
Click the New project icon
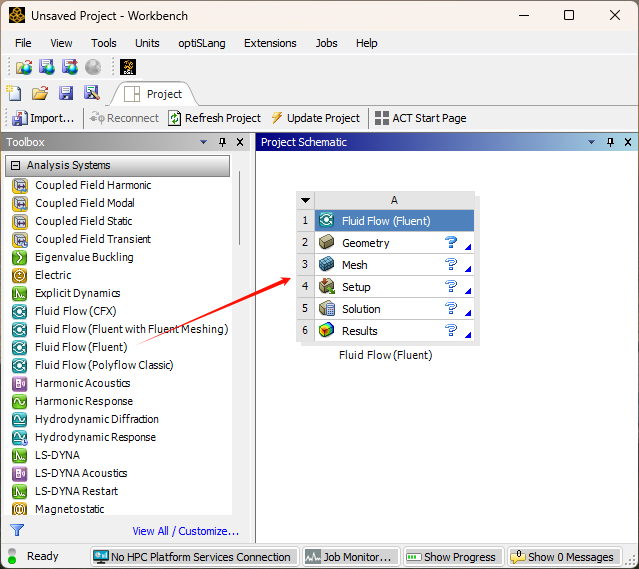click(14, 93)
